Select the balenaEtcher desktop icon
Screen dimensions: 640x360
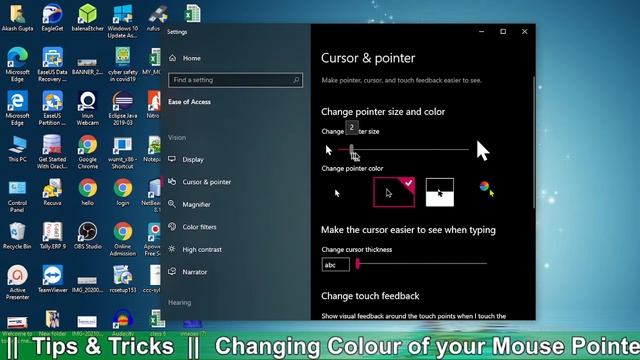[87, 18]
